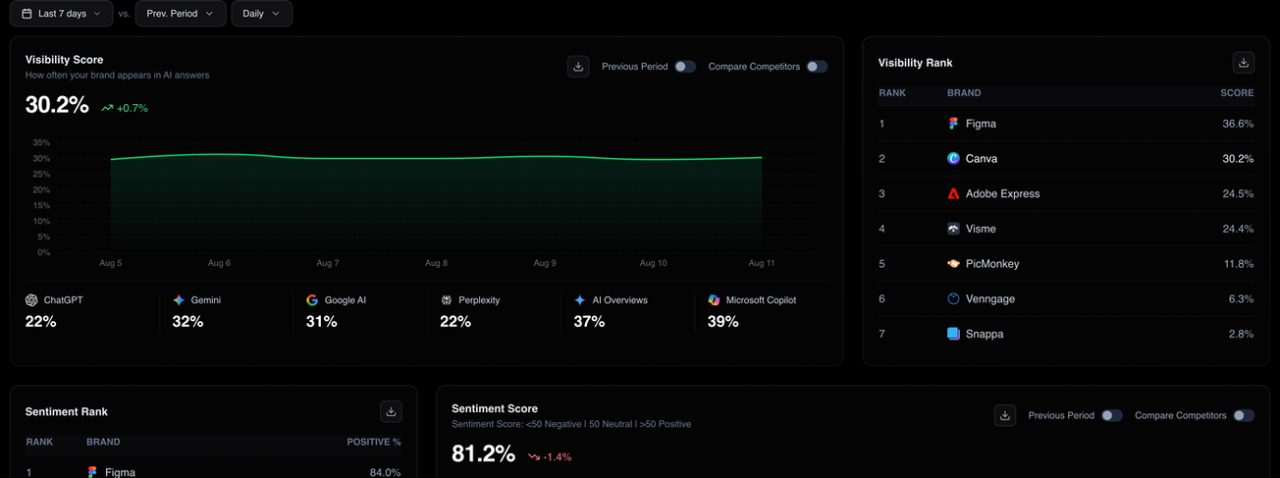Viewport: 1280px width, 478px height.
Task: Click the BRAND column header in Visibility Rank
Action: tap(964, 93)
